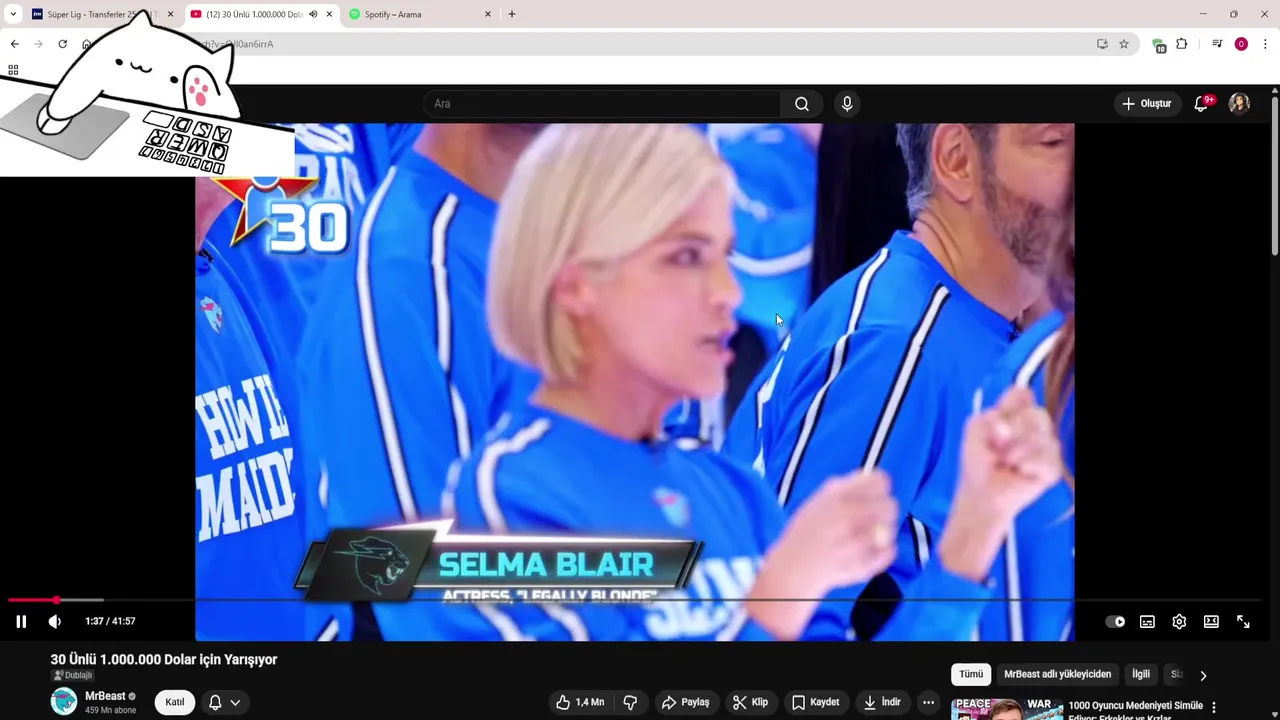Image resolution: width=1280 pixels, height=720 pixels.
Task: Click the '459 Mn abone' subscriber count
Action: (110, 711)
